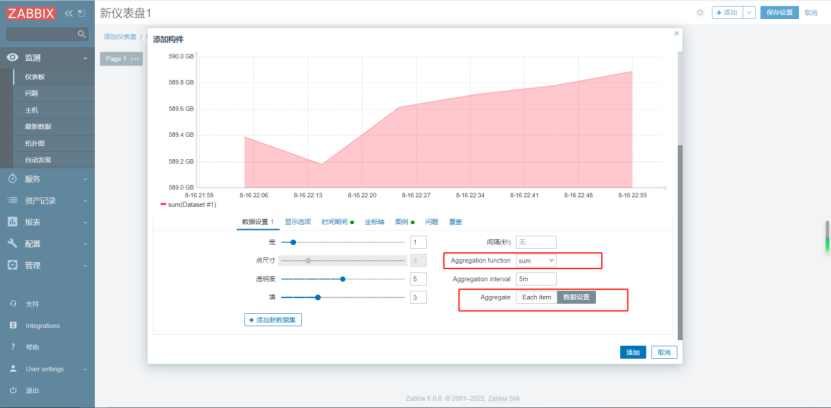The image size is (831, 408).
Task: Click the sidebar search input field
Action: pyautogui.click(x=47, y=34)
